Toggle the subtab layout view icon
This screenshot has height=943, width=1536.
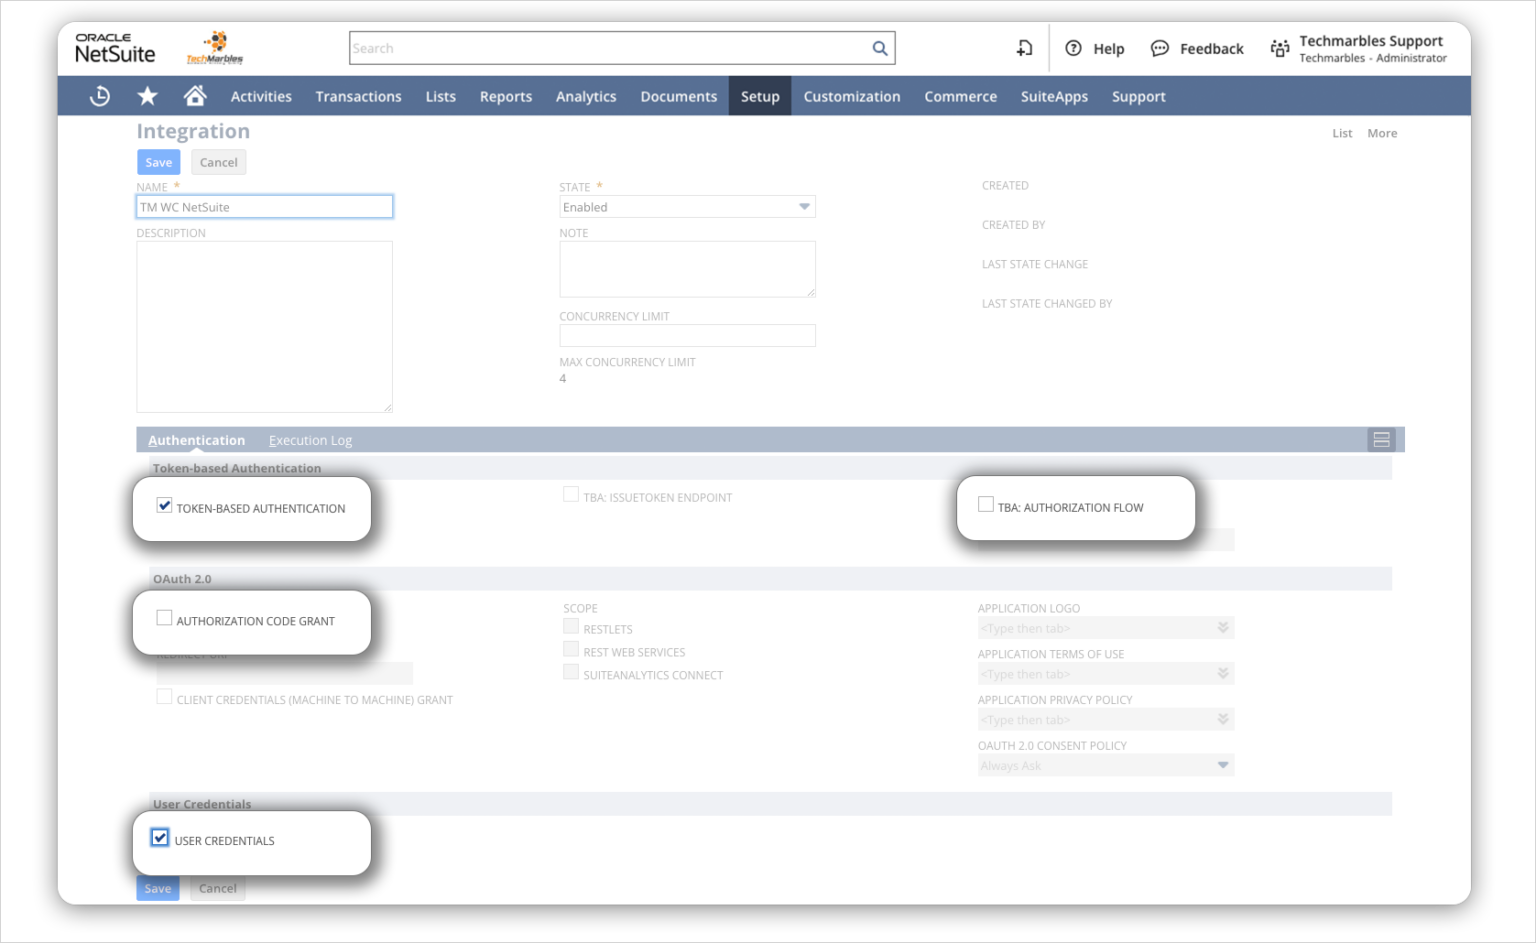(1381, 440)
